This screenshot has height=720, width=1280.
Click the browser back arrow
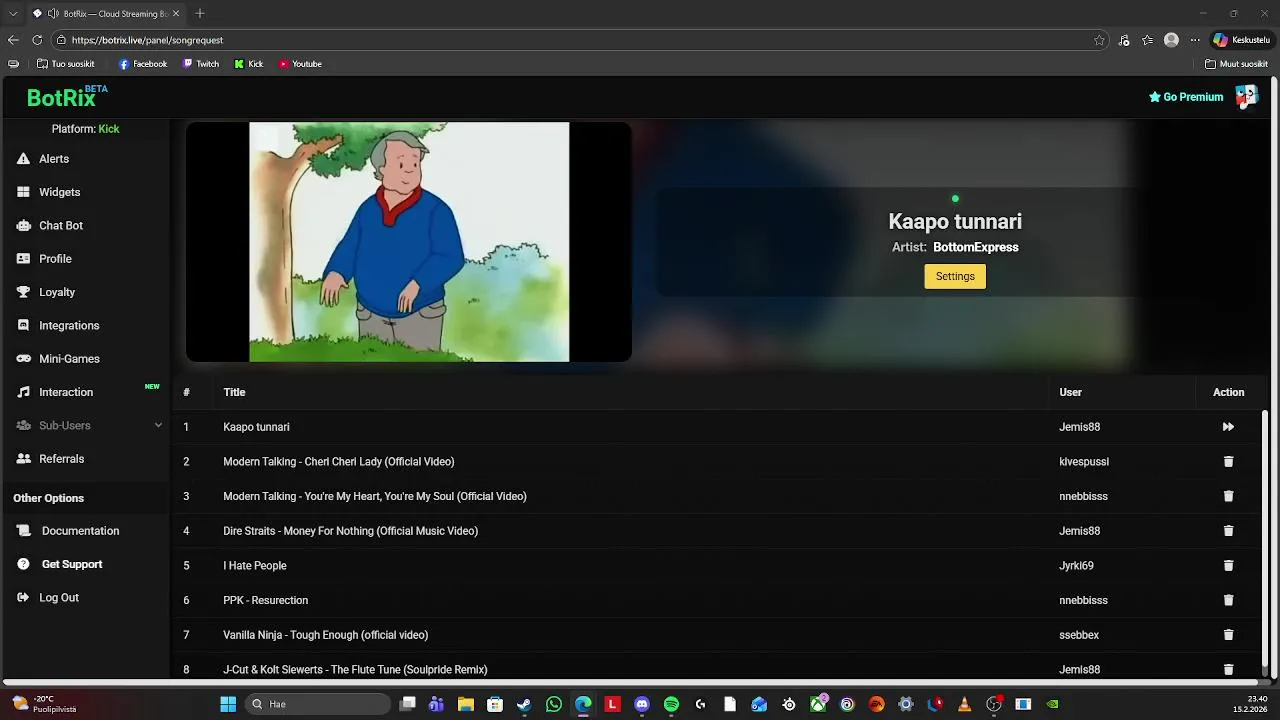[x=13, y=40]
